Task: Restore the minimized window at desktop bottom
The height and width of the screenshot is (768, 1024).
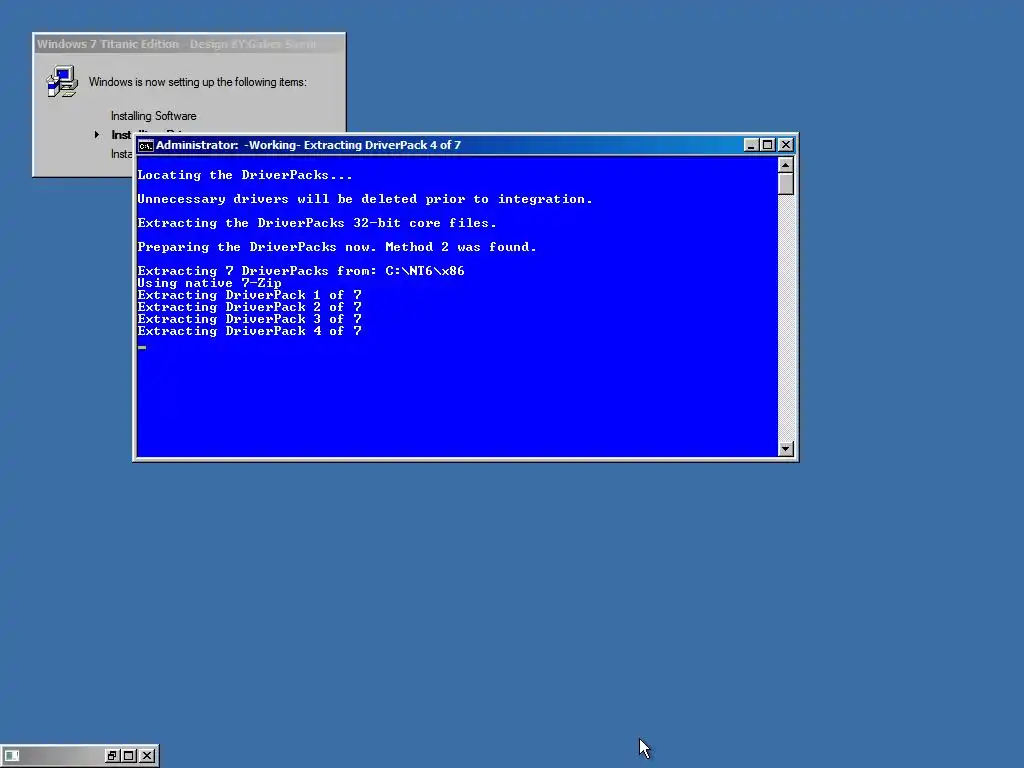Action: point(112,756)
